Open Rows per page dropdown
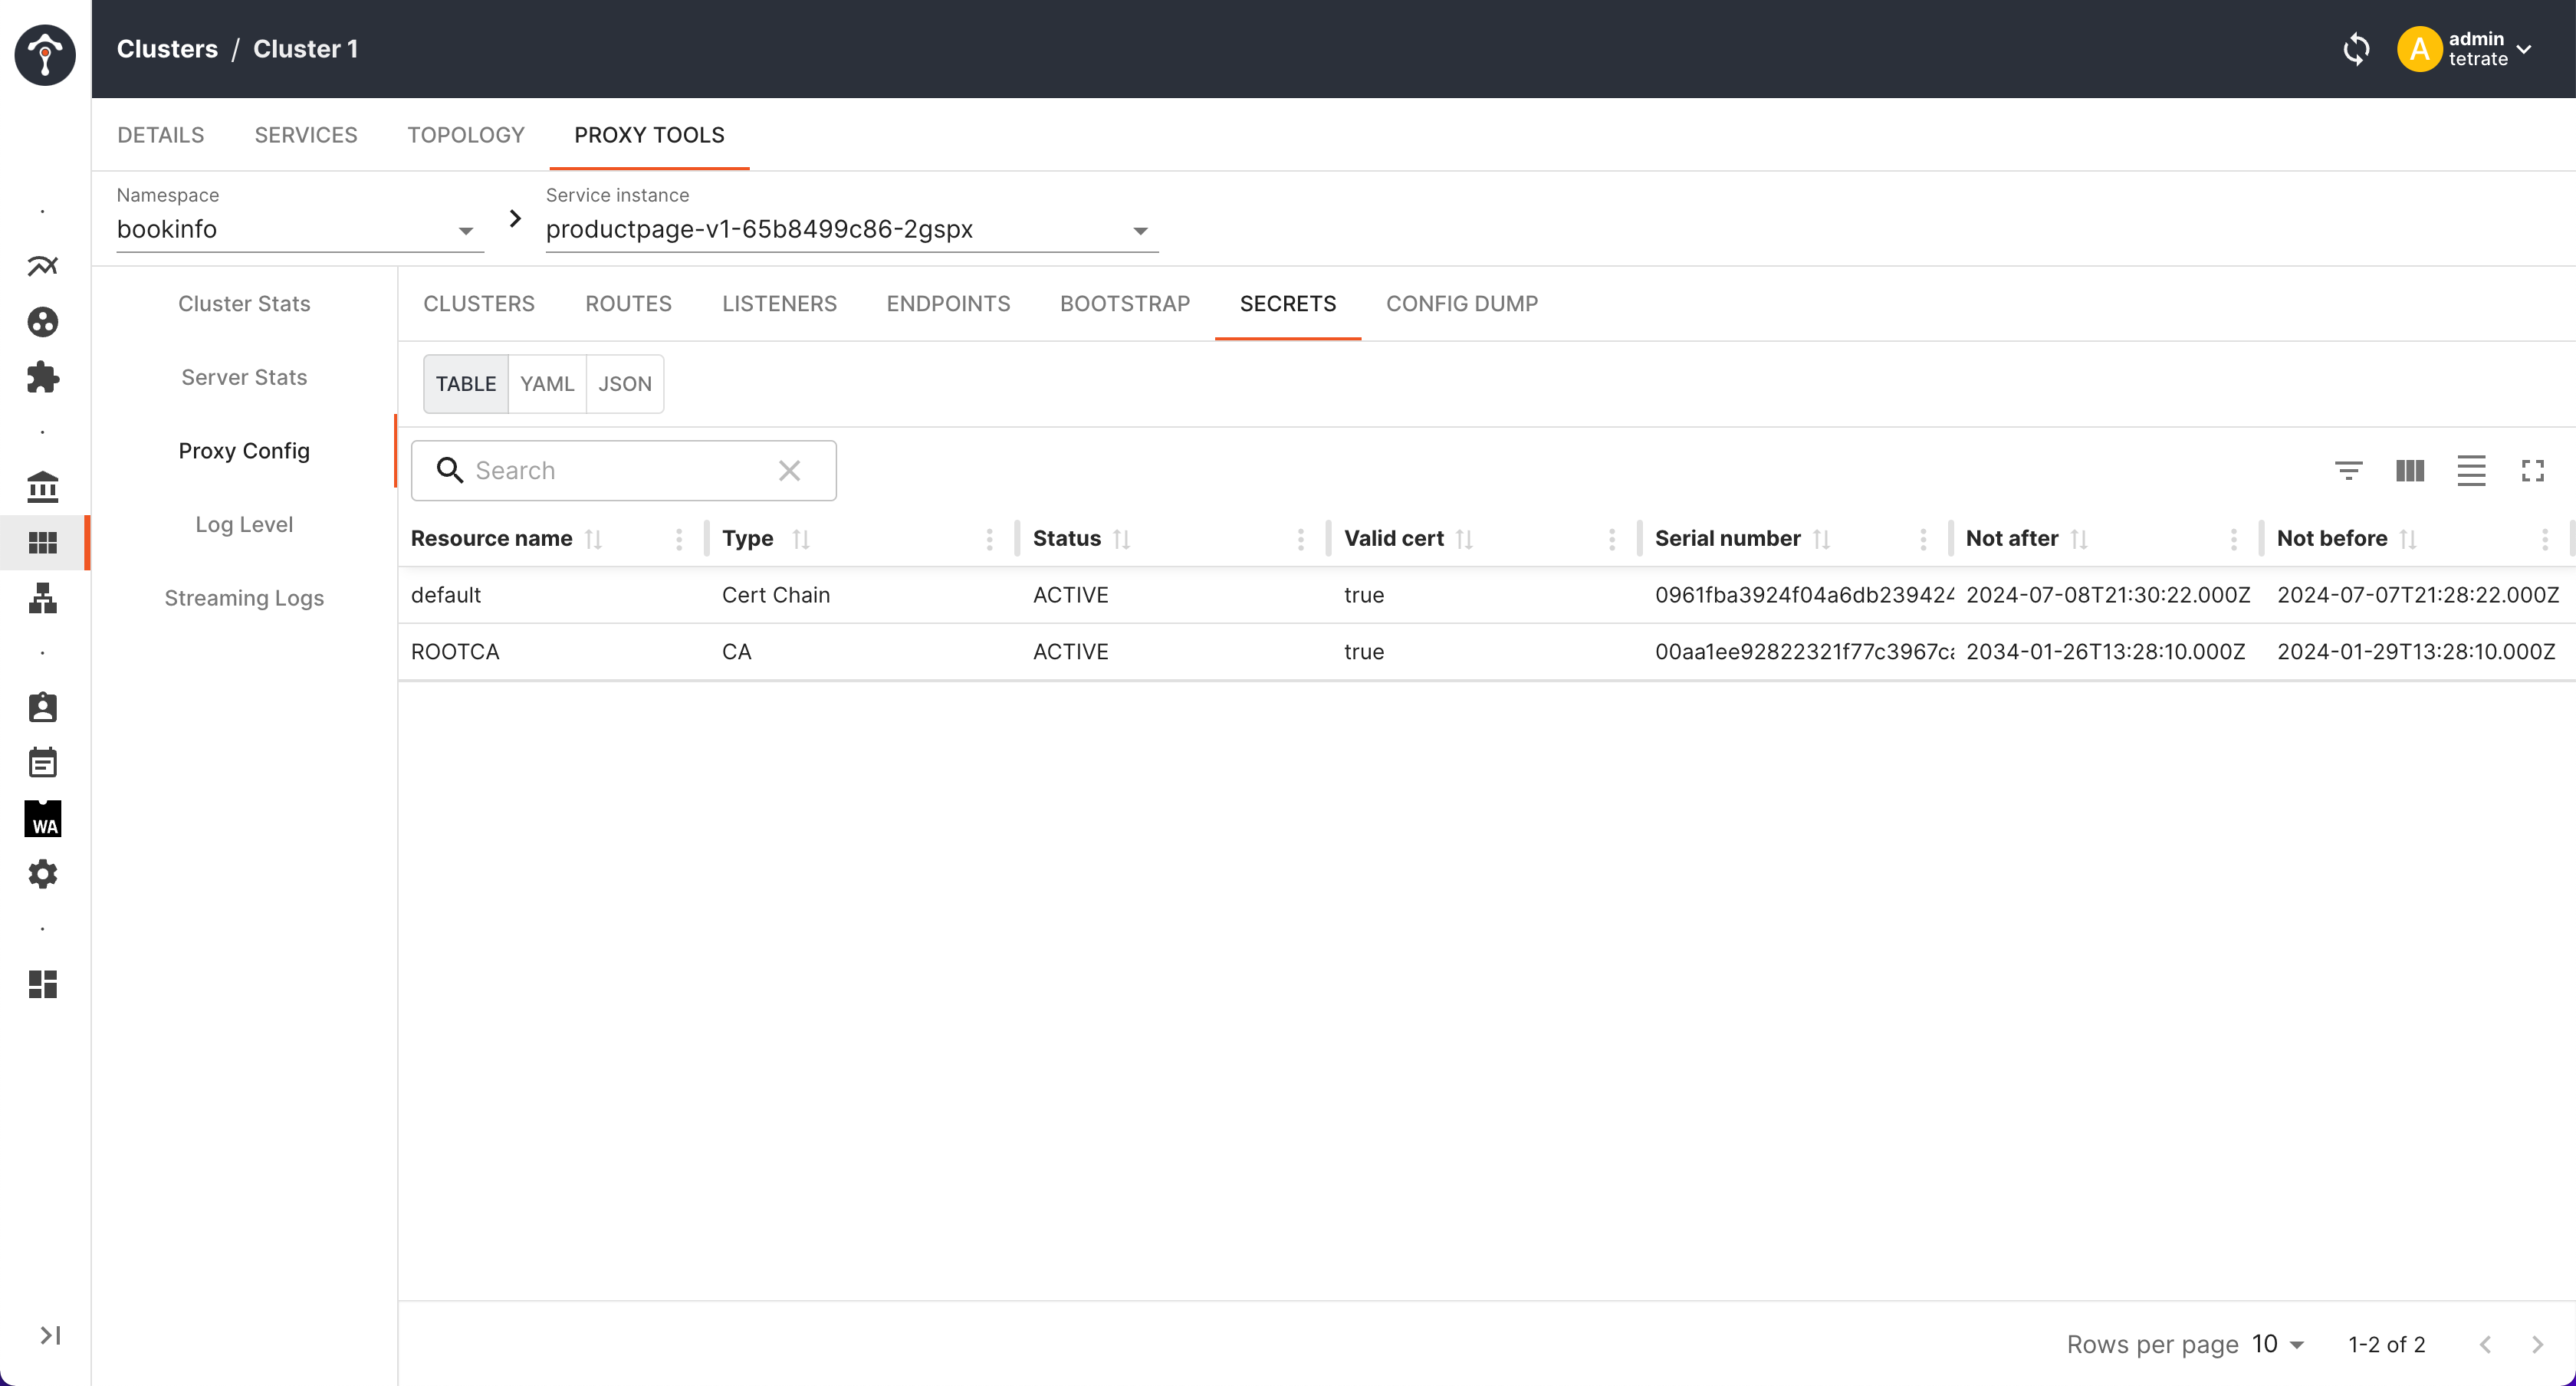 tap(2278, 1344)
